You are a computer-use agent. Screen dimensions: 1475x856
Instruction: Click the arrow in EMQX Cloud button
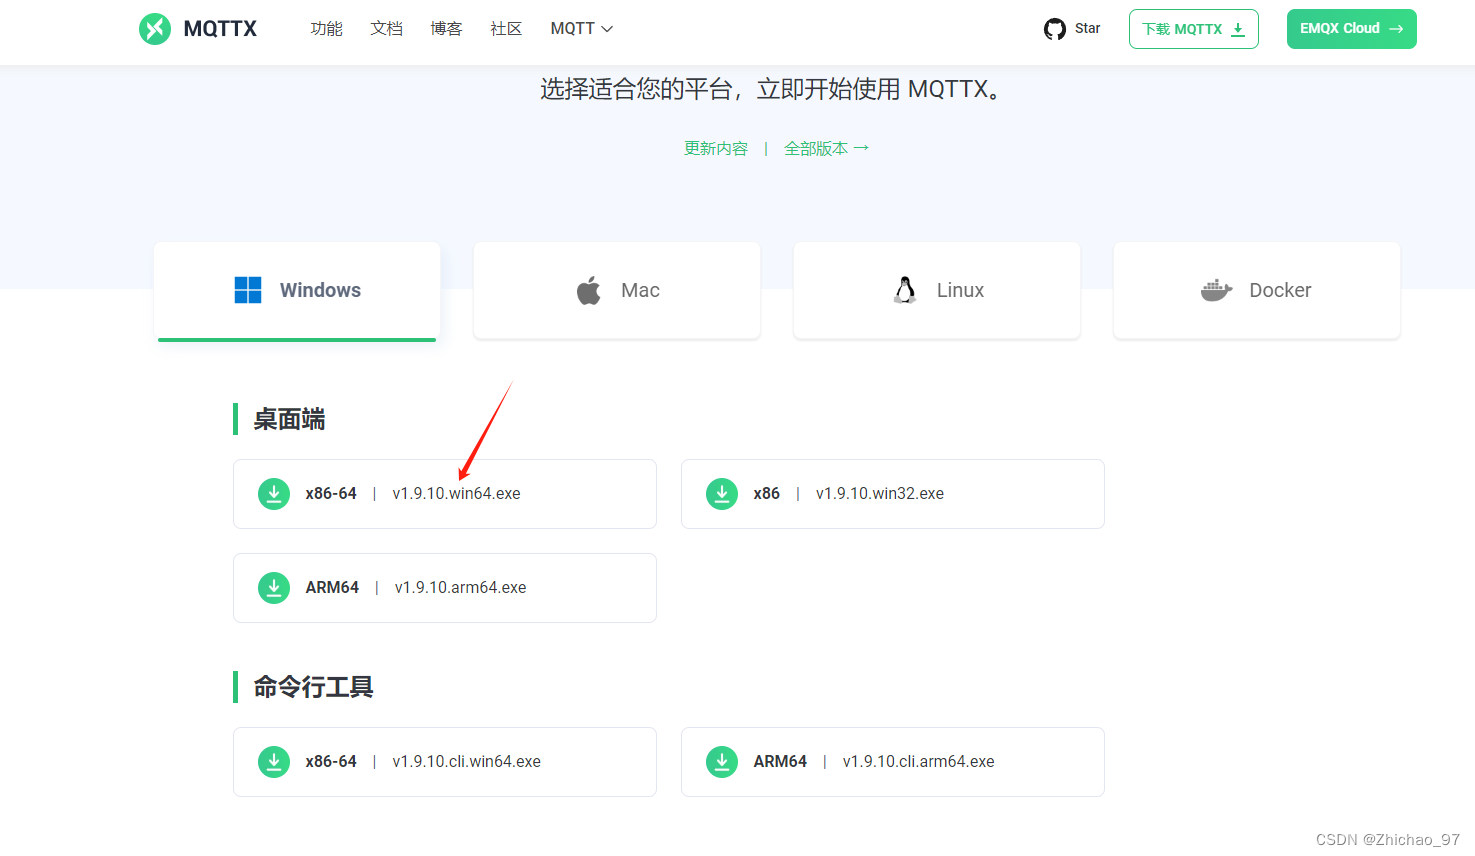click(x=1396, y=29)
